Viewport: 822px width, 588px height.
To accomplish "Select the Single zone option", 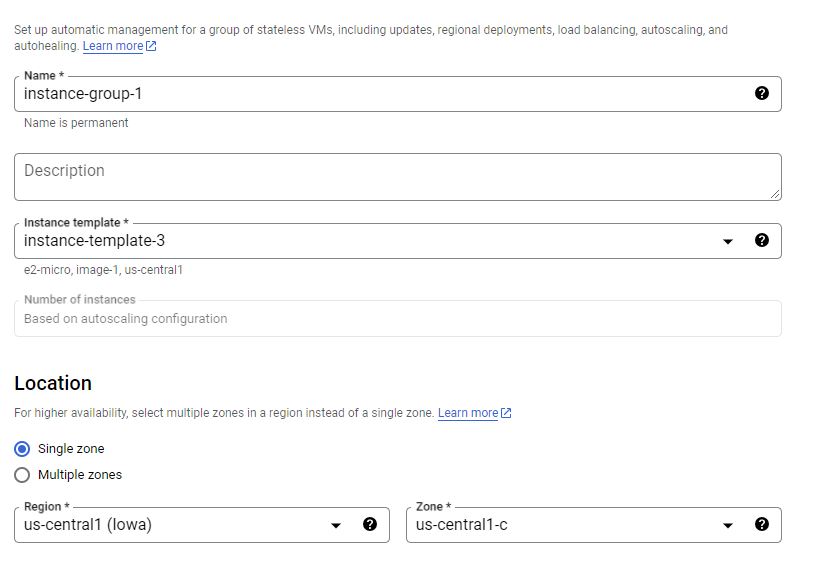I will 22,448.
